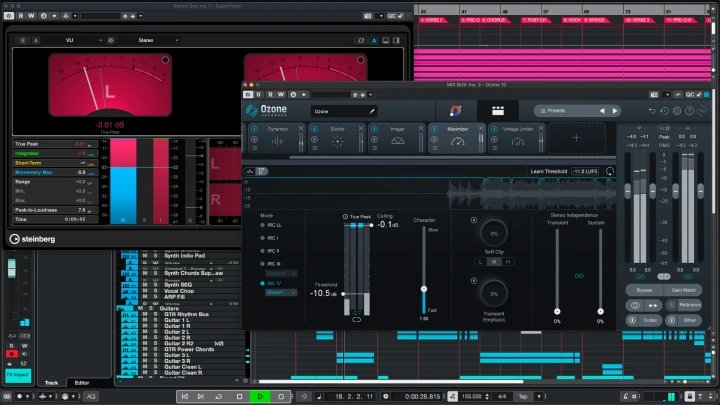Solo the Vocal Chop track
Viewport: 720px width, 405px height.
click(155, 291)
